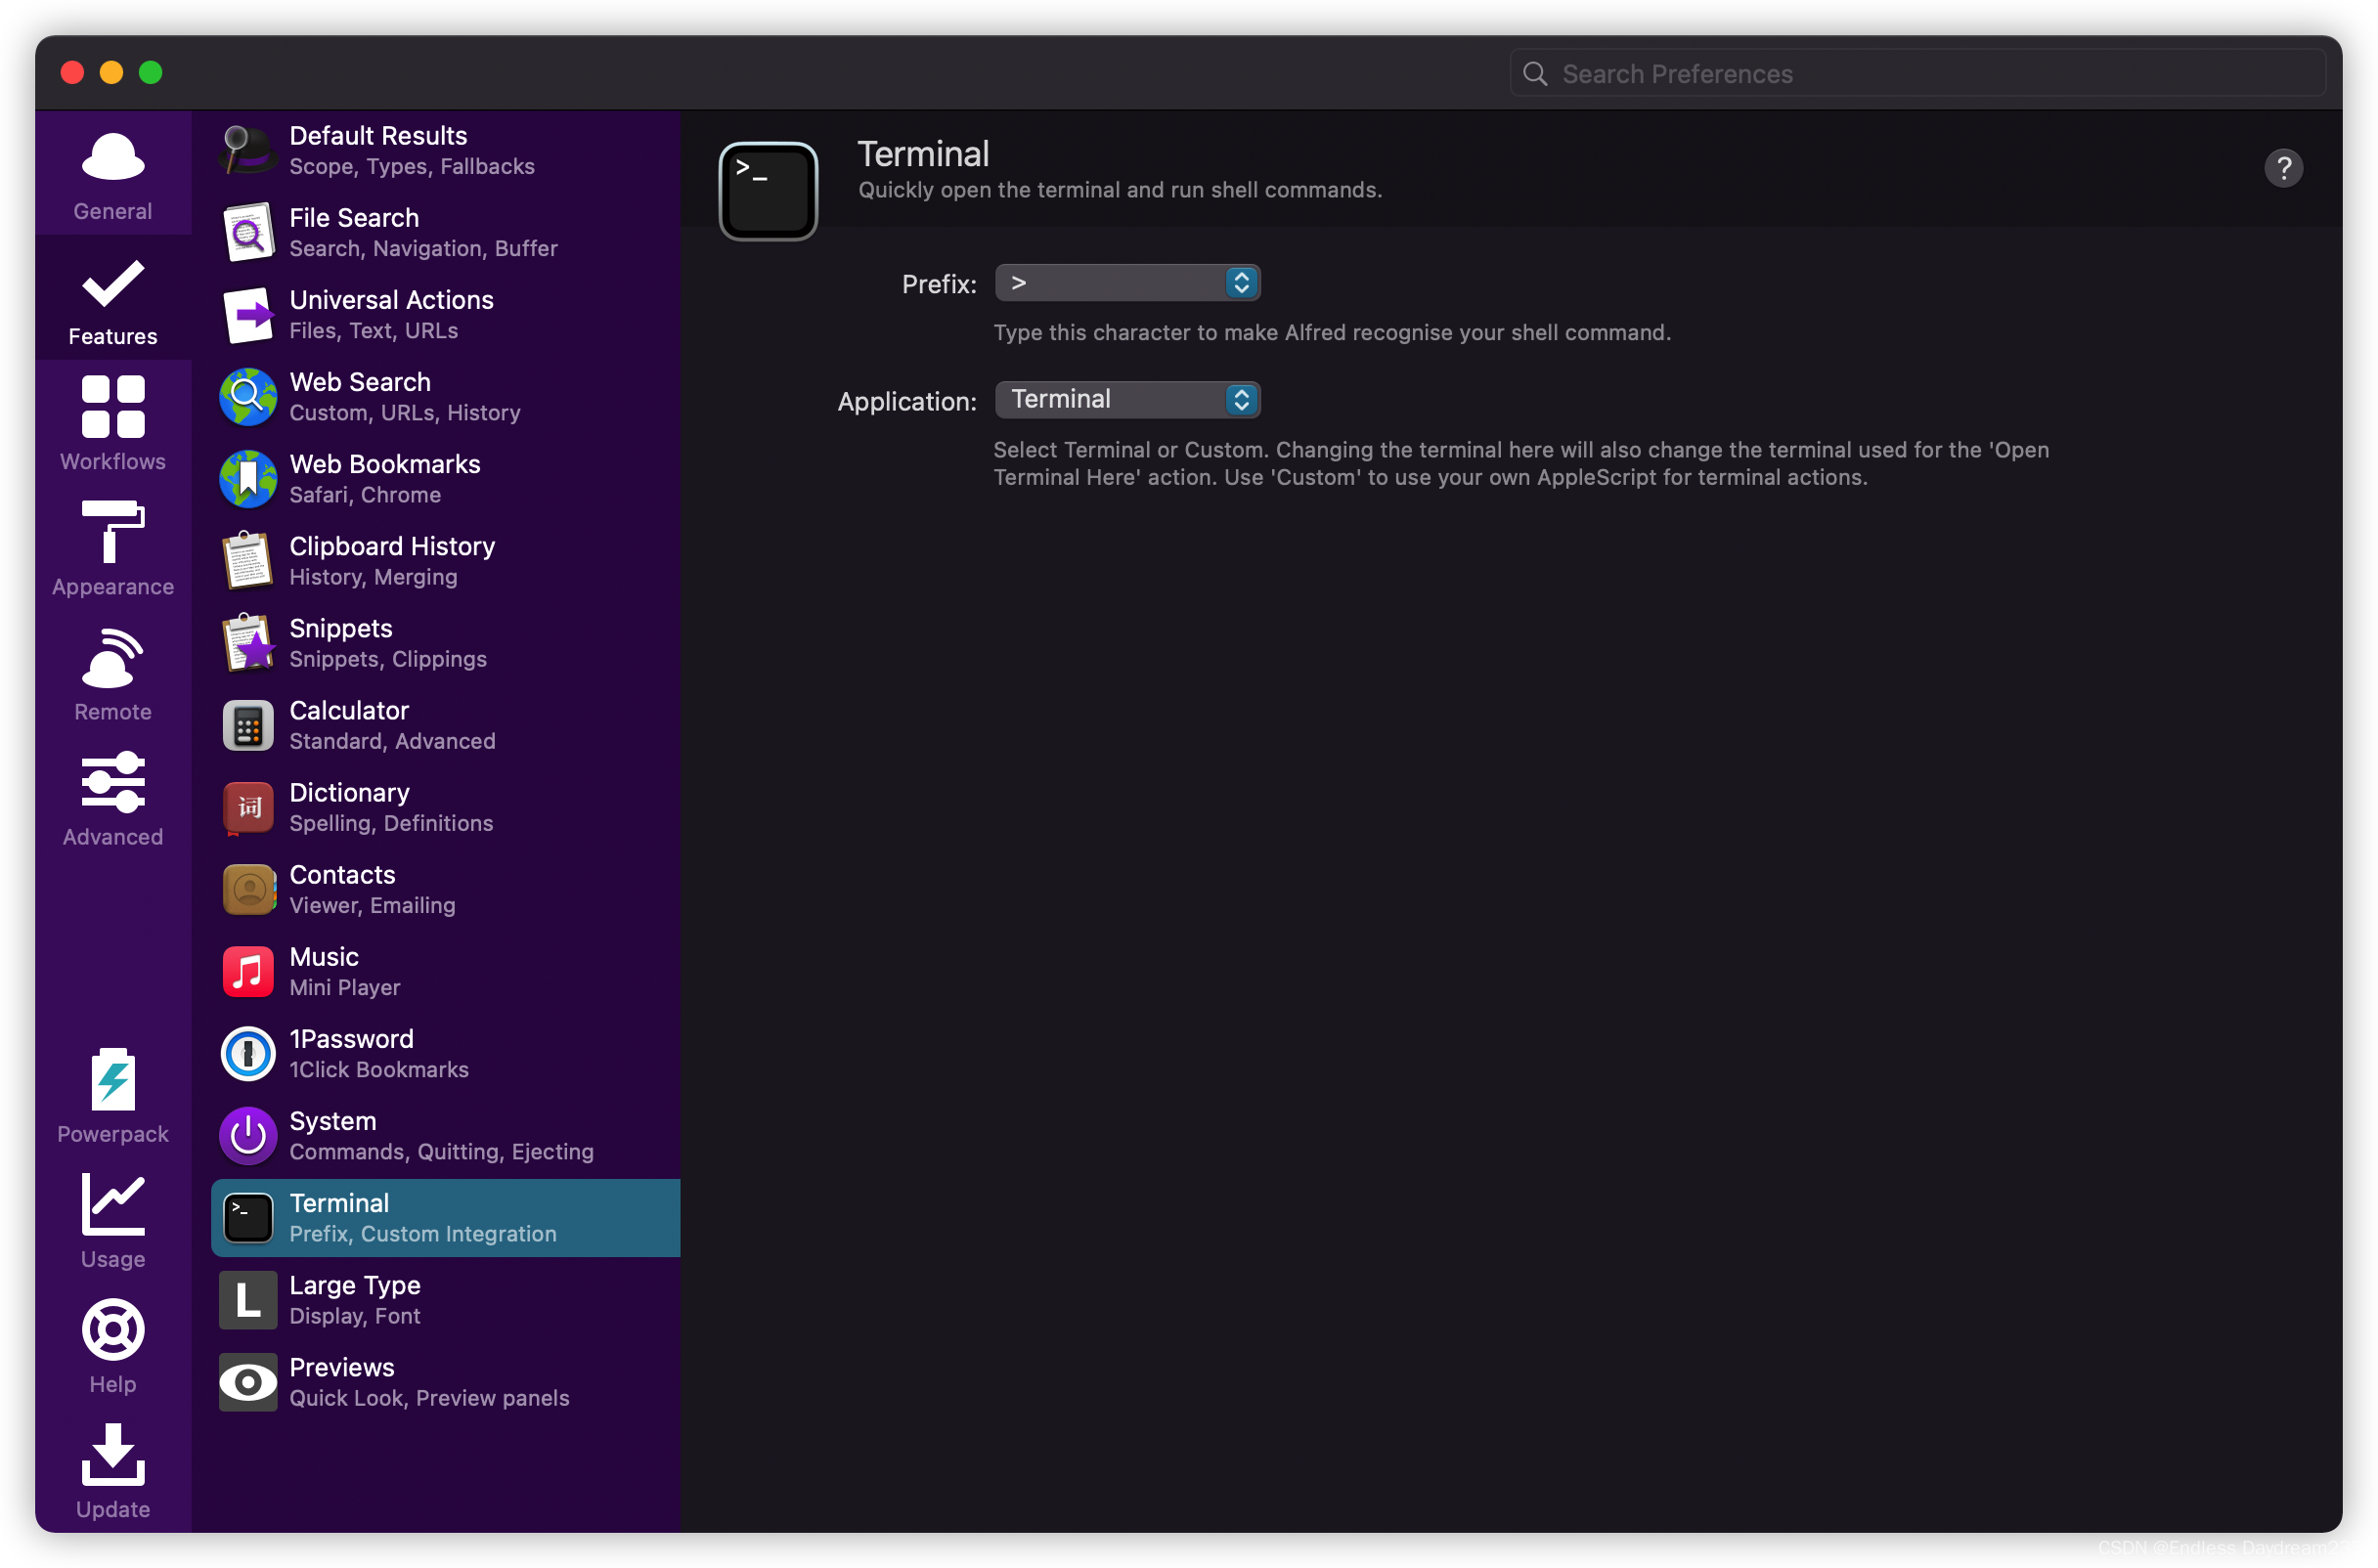Open the Remote section icon
The height and width of the screenshot is (1568, 2378).
pos(113,658)
